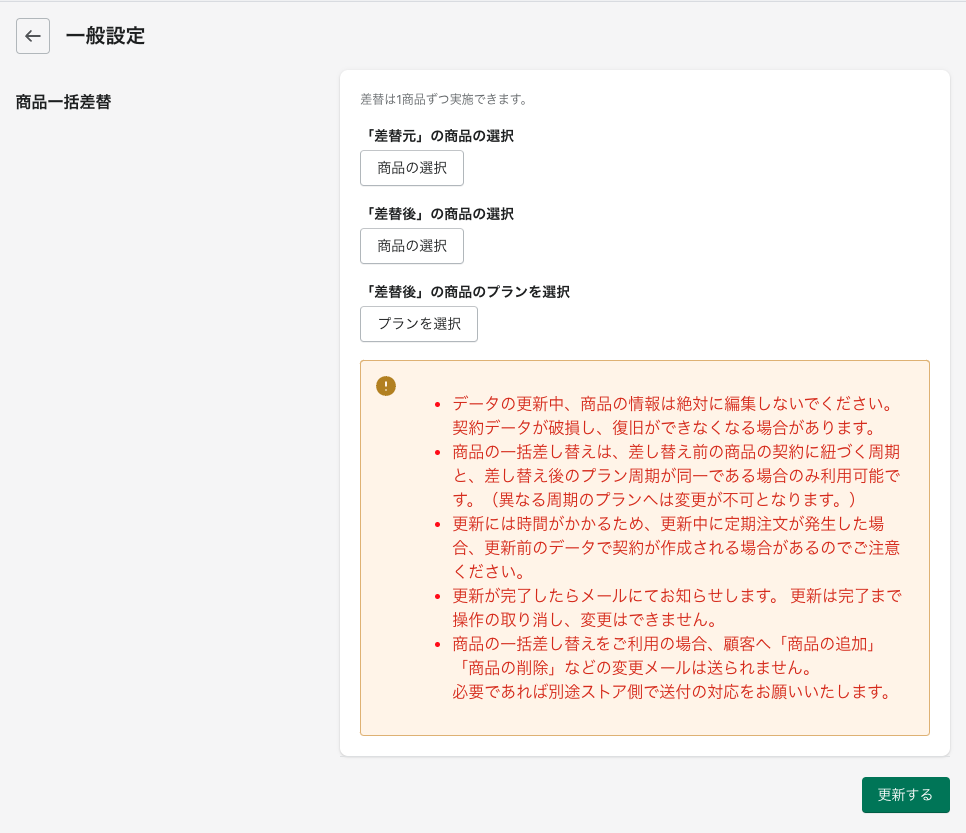Click the line 必要であれば別途ストア側で送付

pos(671,692)
